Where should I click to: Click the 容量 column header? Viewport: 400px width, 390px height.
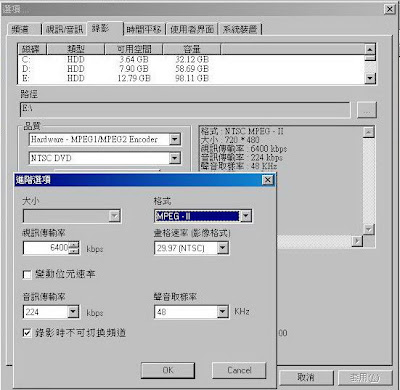click(192, 49)
